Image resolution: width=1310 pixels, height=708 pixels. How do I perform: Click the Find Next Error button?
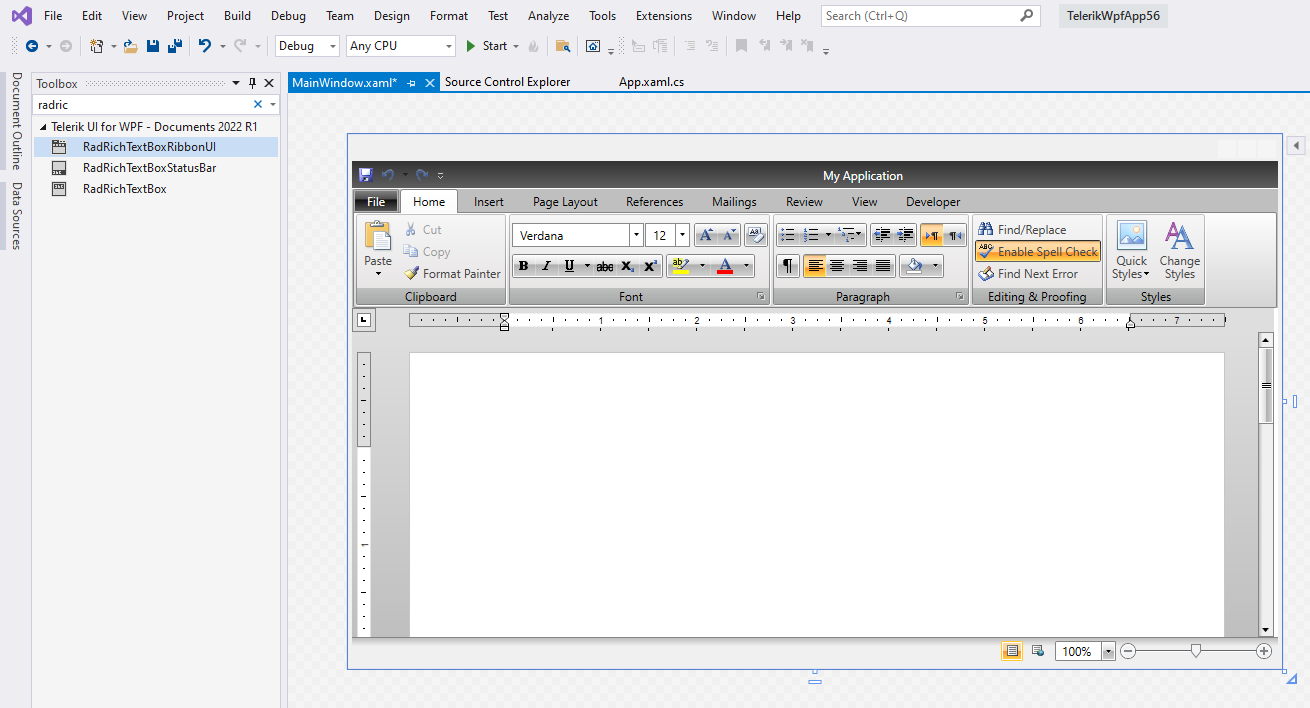pos(1037,273)
